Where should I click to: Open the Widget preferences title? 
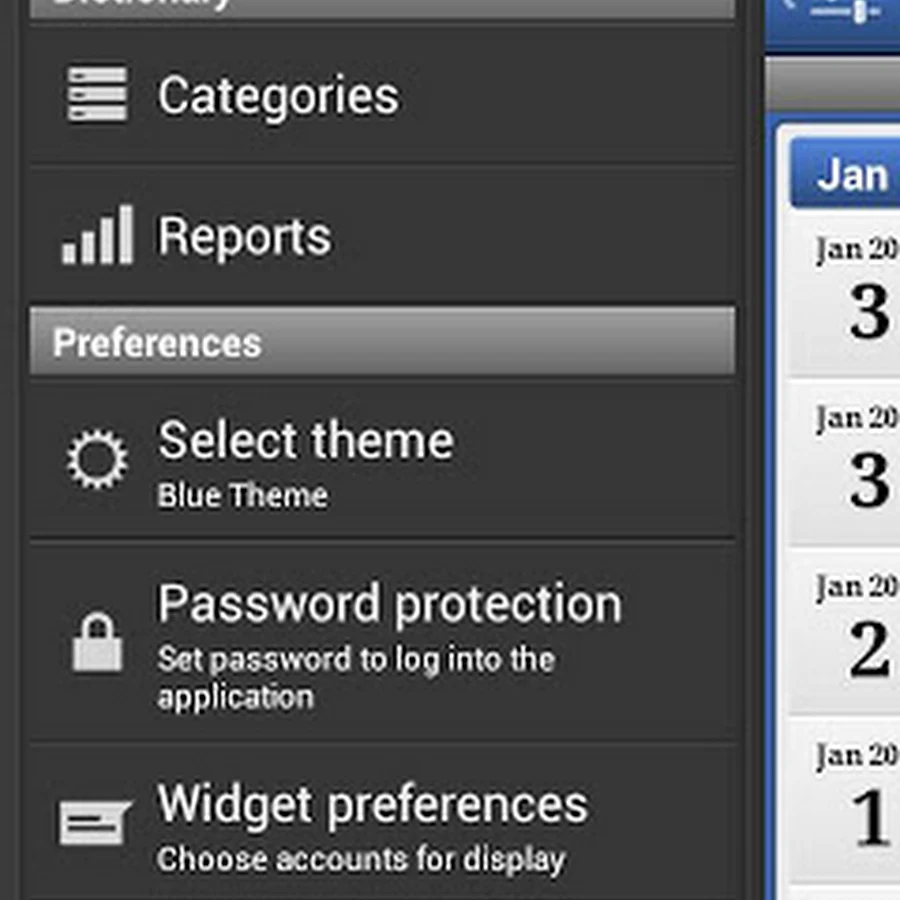(x=372, y=804)
